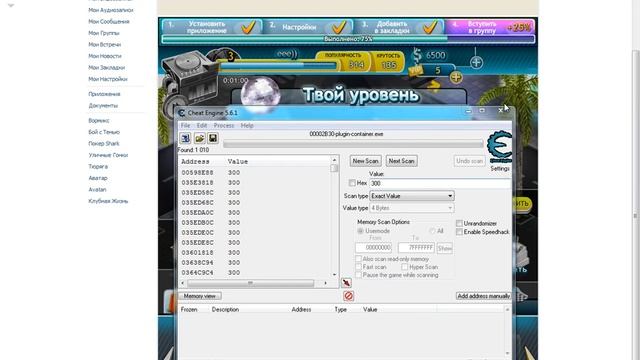Open Мои Сообщения in sidebar
Image resolution: width=640 pixels, height=360 pixels.
click(x=109, y=22)
